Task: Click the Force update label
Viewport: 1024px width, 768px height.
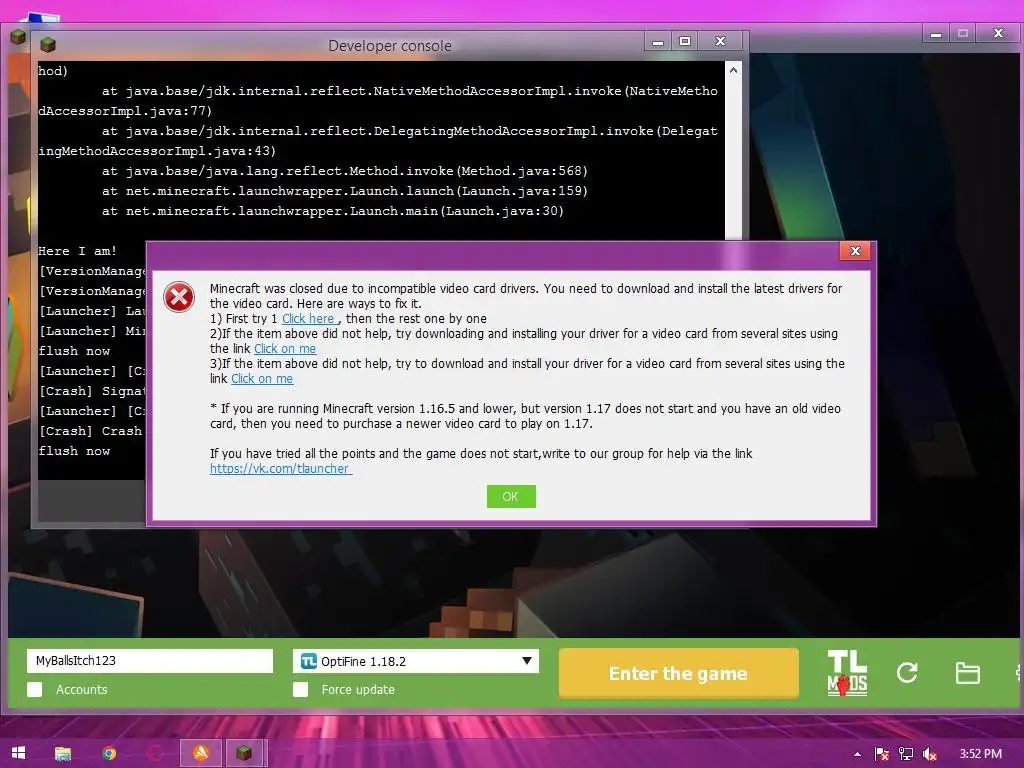Action: pos(358,690)
